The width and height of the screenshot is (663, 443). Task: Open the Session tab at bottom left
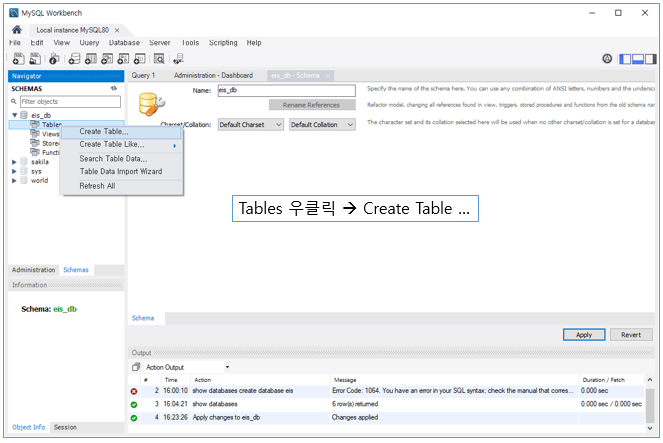(x=65, y=427)
